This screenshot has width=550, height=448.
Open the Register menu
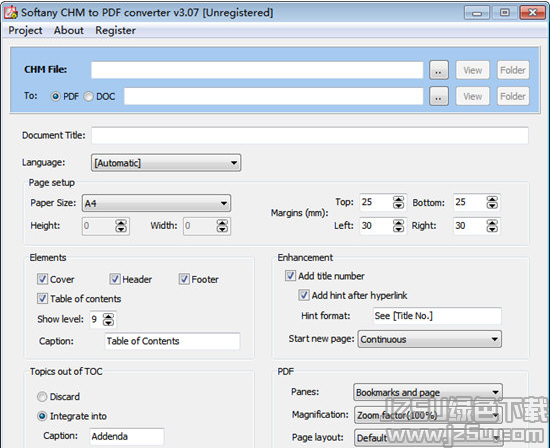pos(115,31)
